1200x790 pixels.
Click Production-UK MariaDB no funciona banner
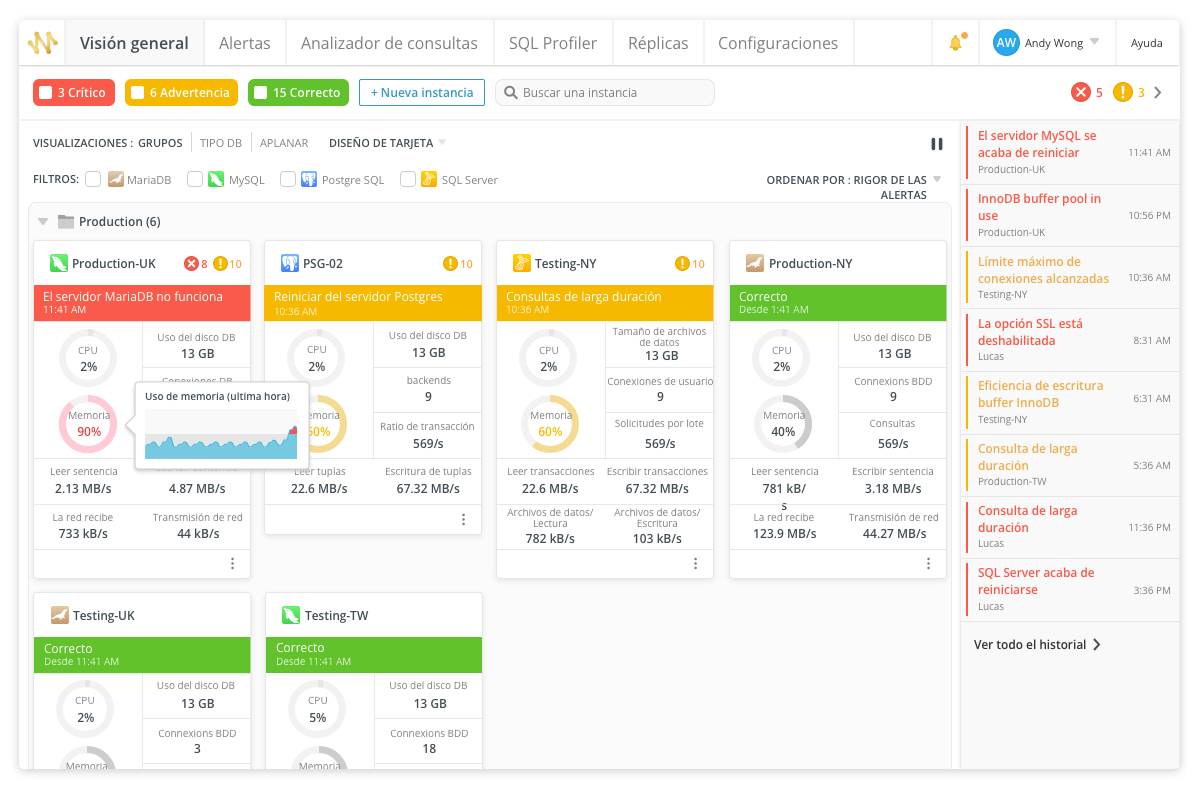tap(142, 303)
